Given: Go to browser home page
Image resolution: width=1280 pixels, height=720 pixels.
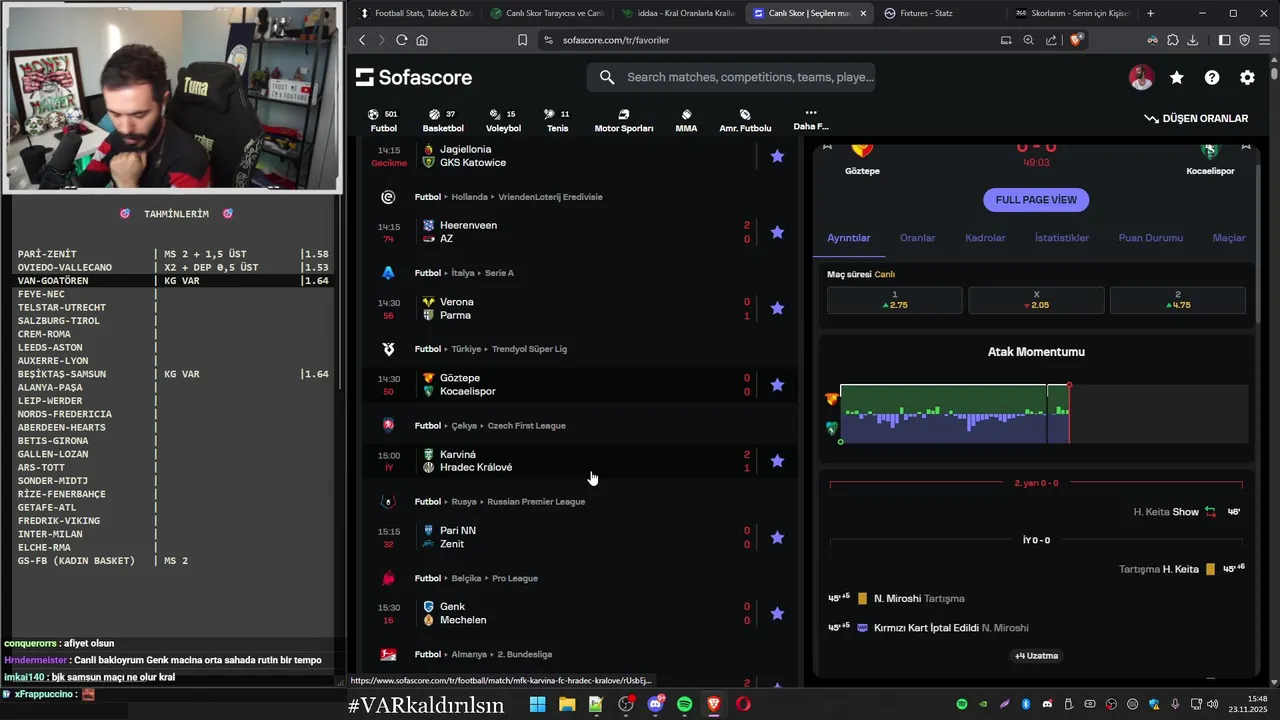Looking at the screenshot, I should (422, 40).
